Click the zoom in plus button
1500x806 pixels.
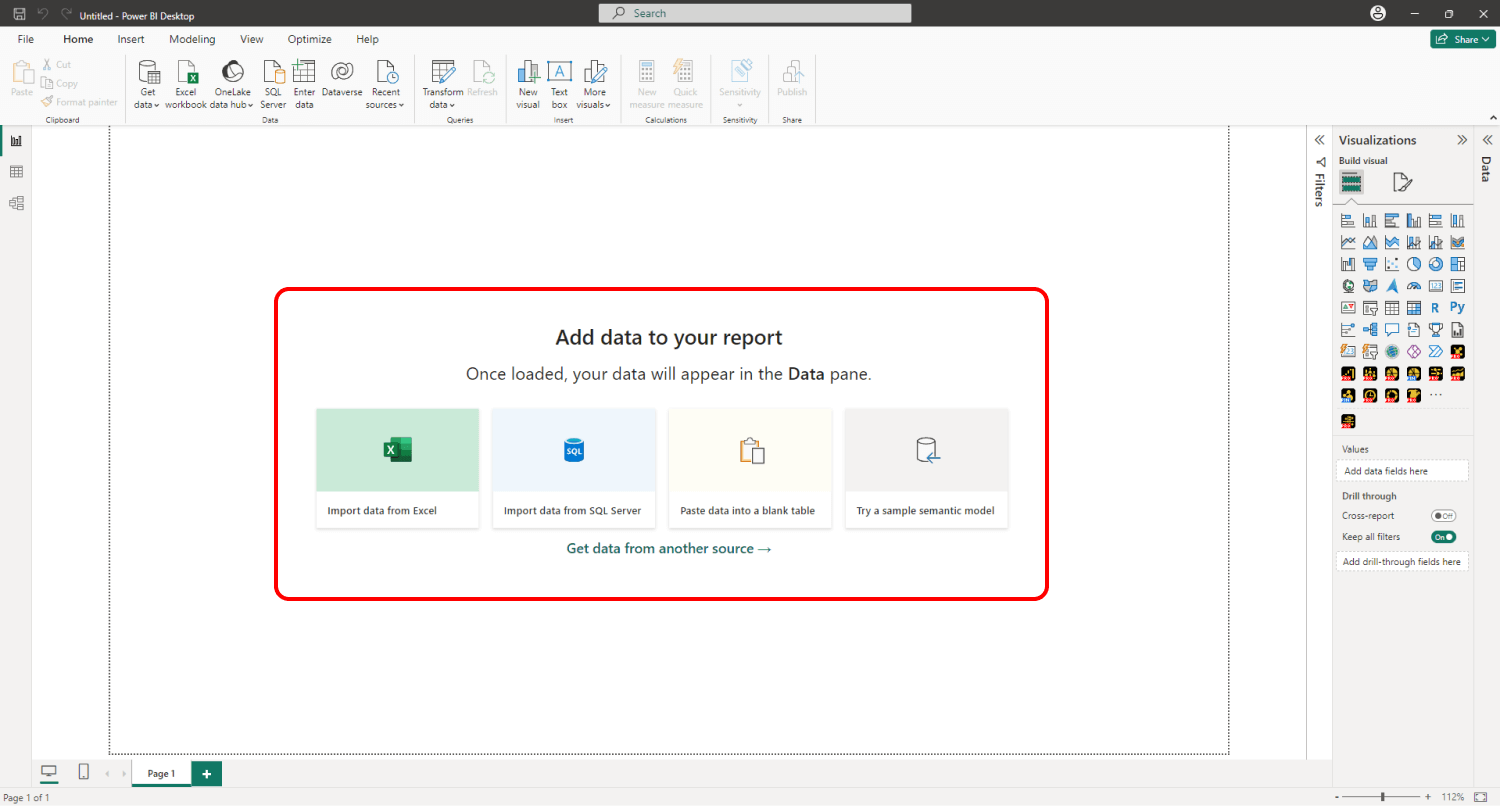click(x=1429, y=797)
